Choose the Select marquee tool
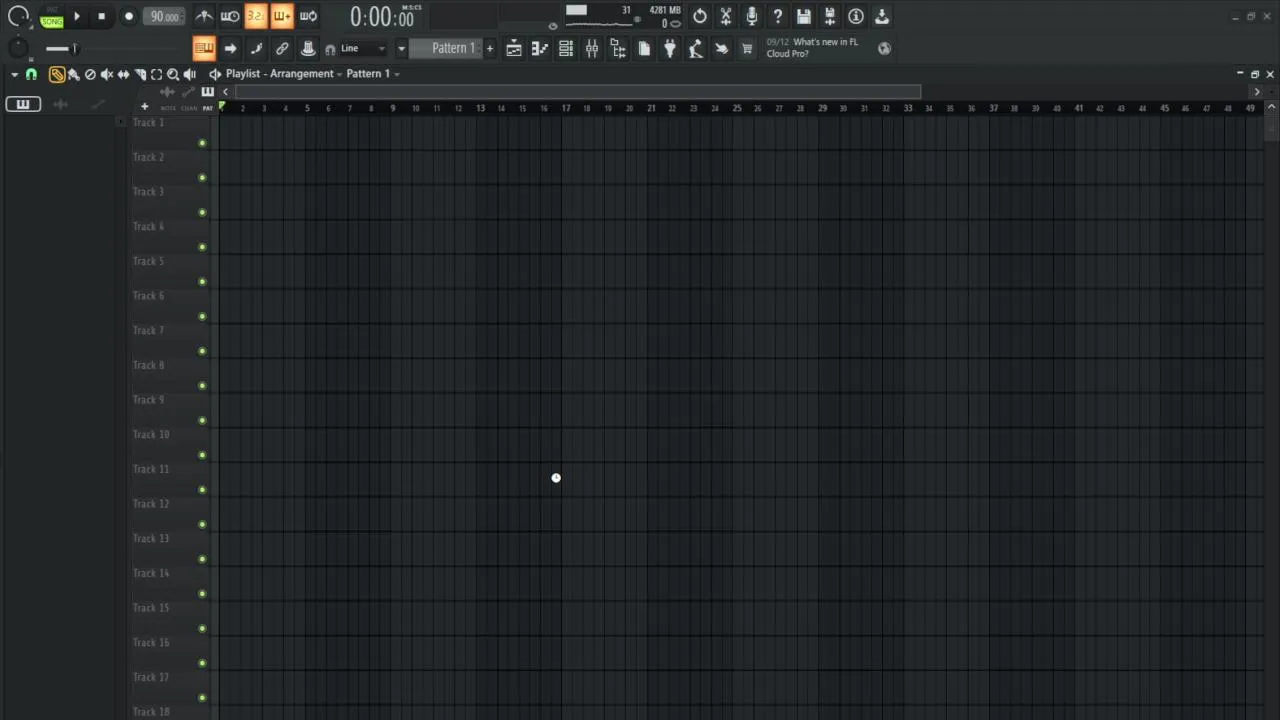 point(156,74)
